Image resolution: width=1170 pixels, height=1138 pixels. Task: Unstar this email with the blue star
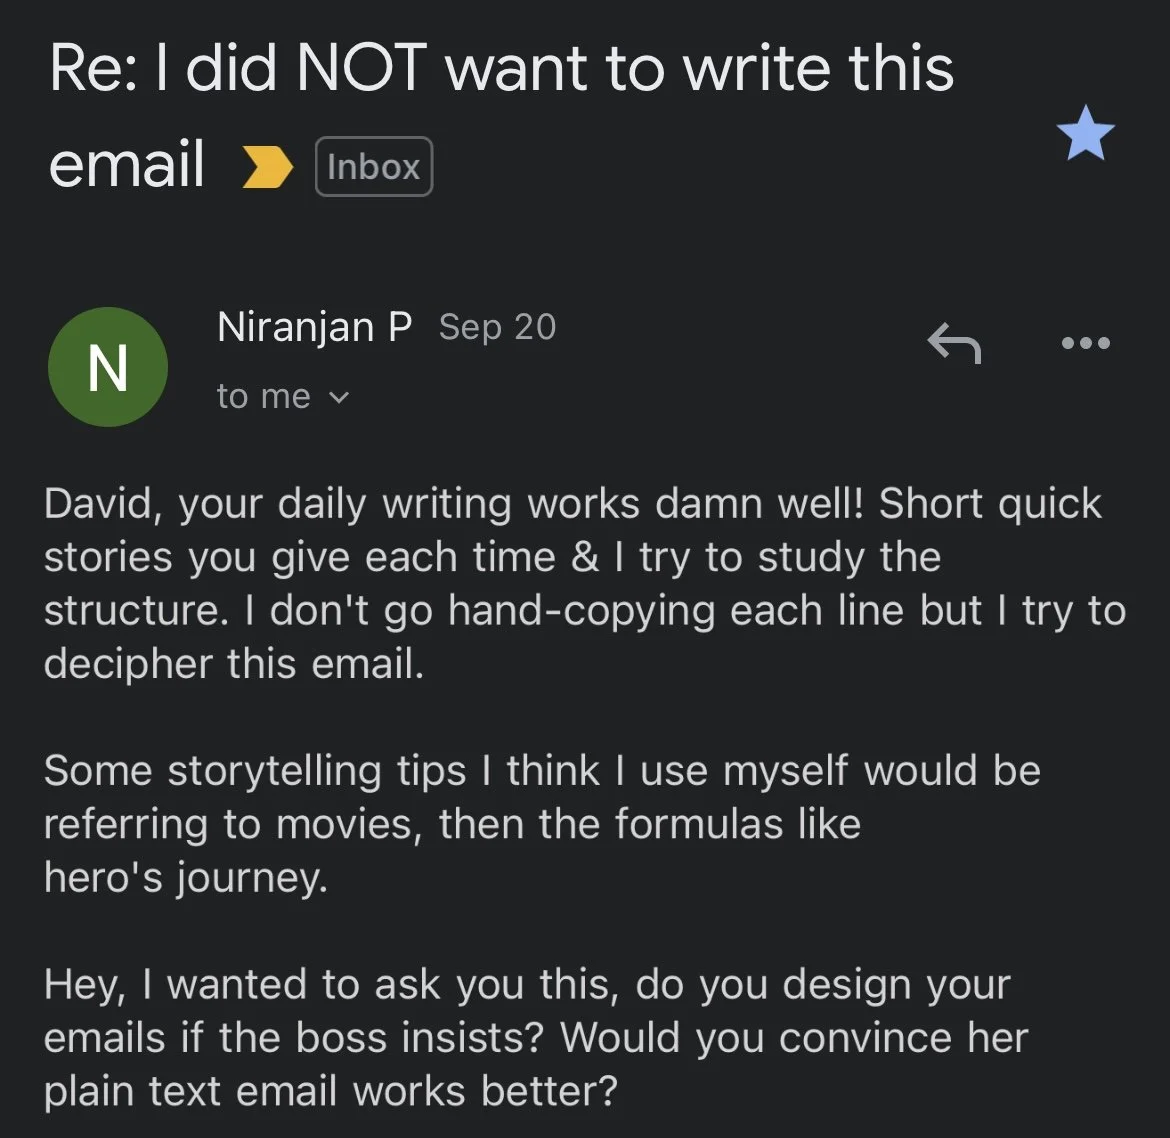point(1085,137)
